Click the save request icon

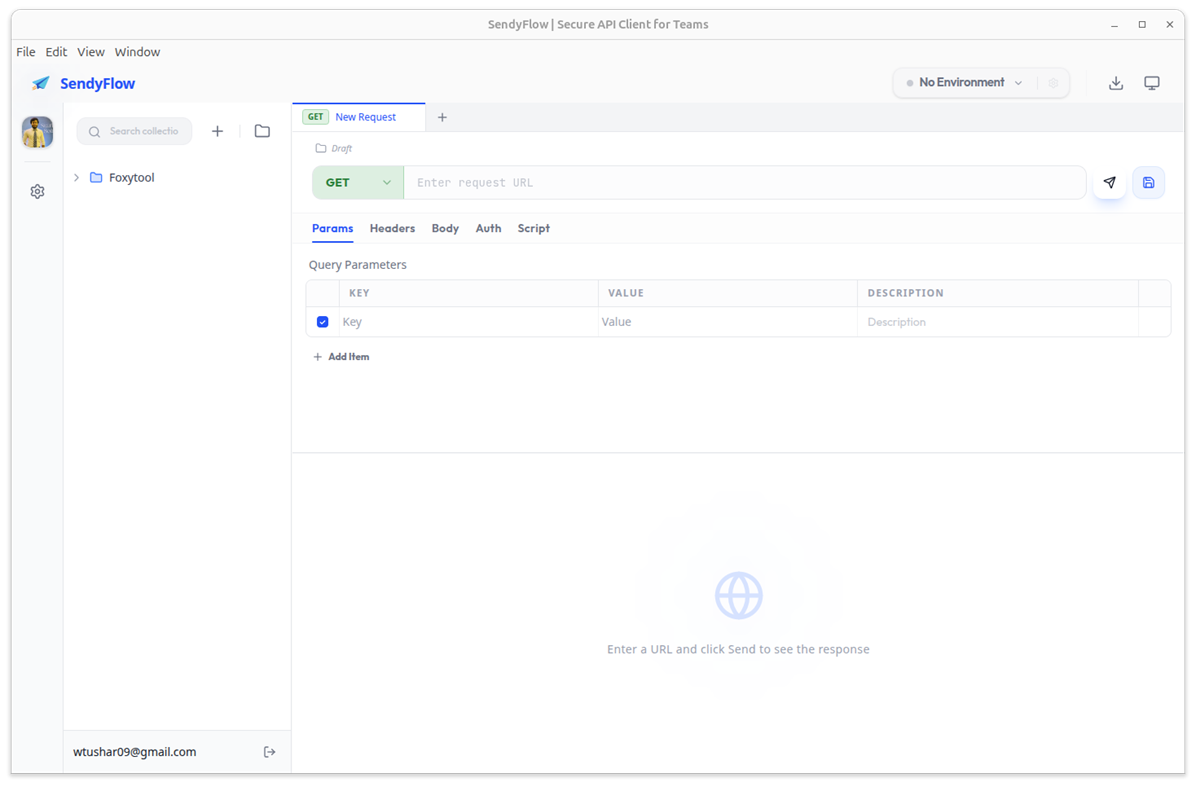(x=1148, y=182)
